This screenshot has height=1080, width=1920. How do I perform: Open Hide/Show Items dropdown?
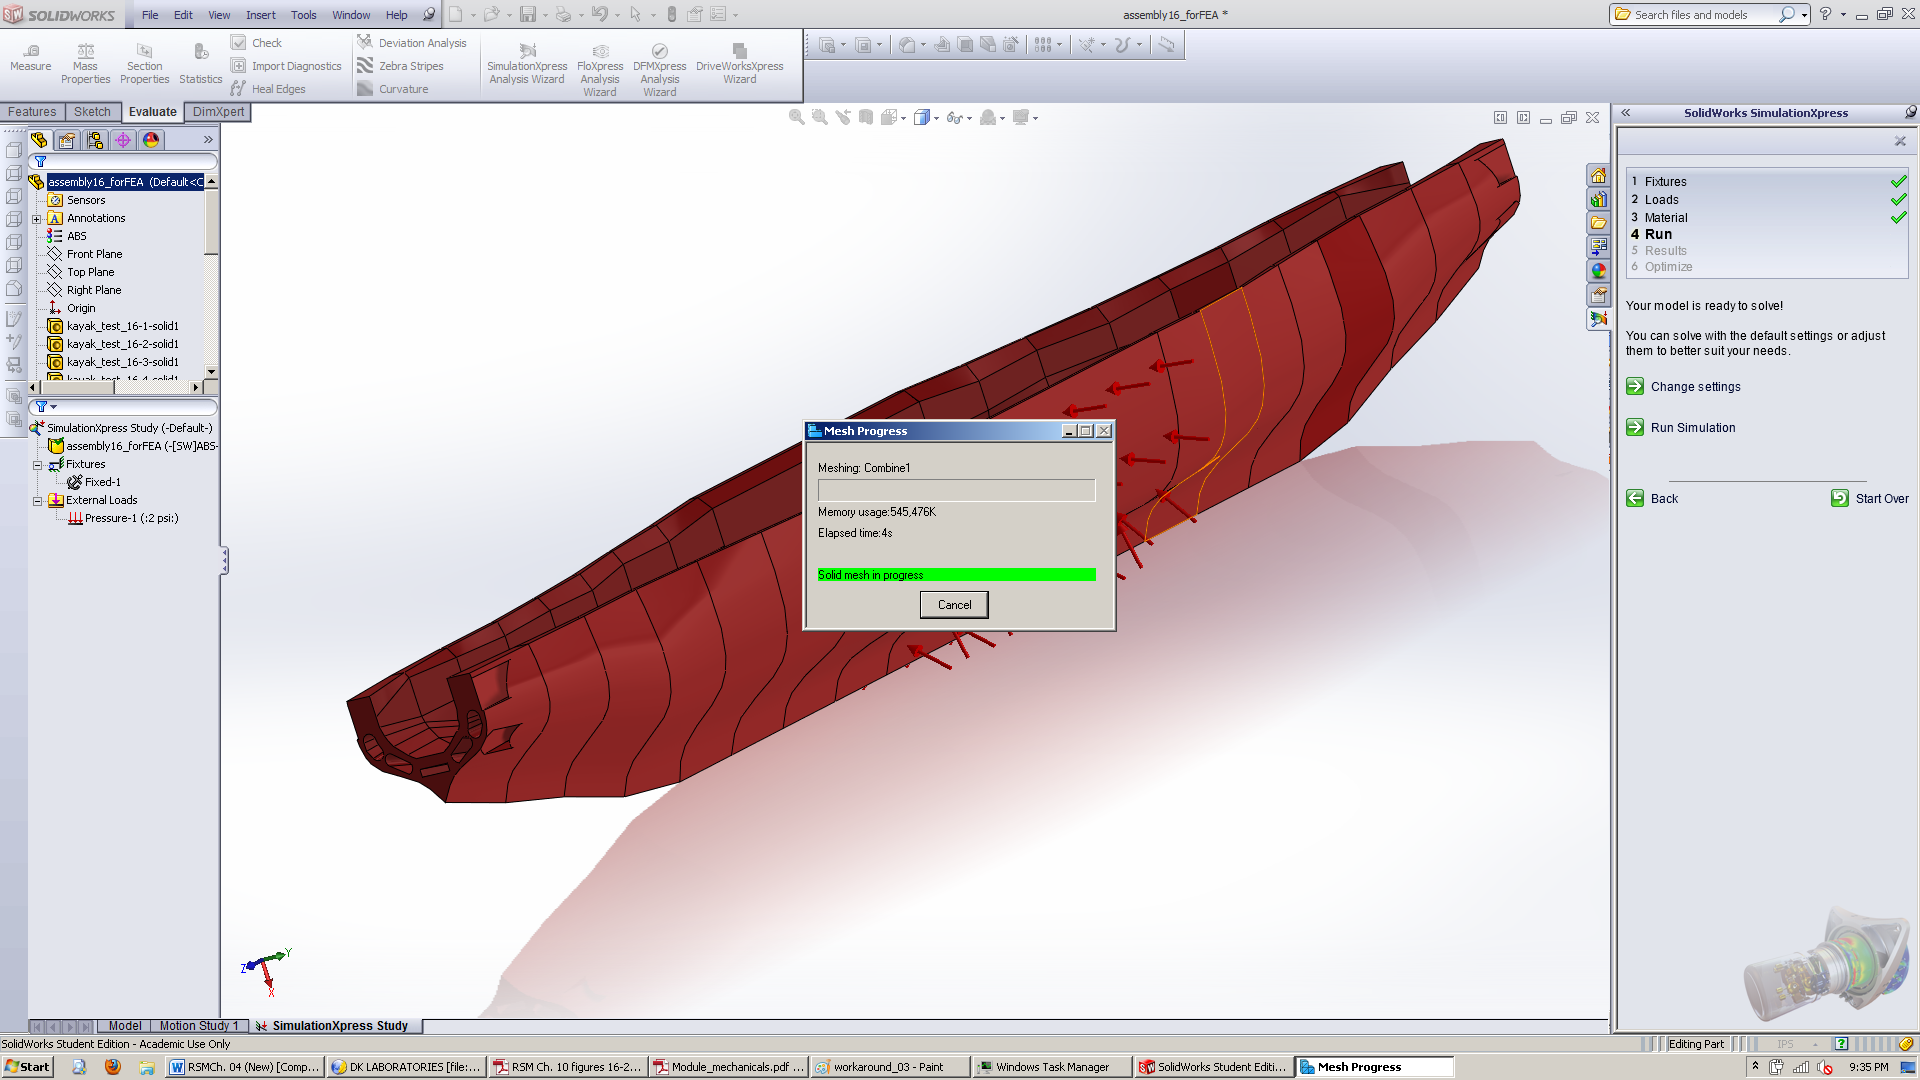(969, 118)
